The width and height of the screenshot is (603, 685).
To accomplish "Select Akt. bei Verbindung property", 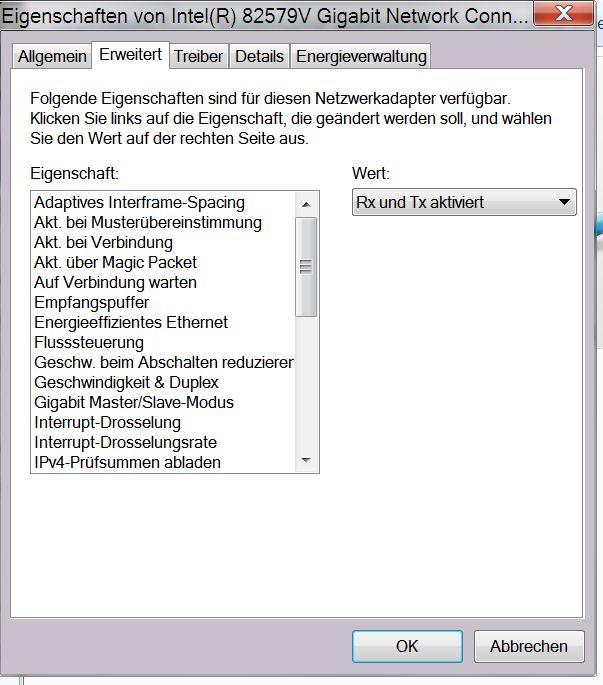I will (163, 242).
